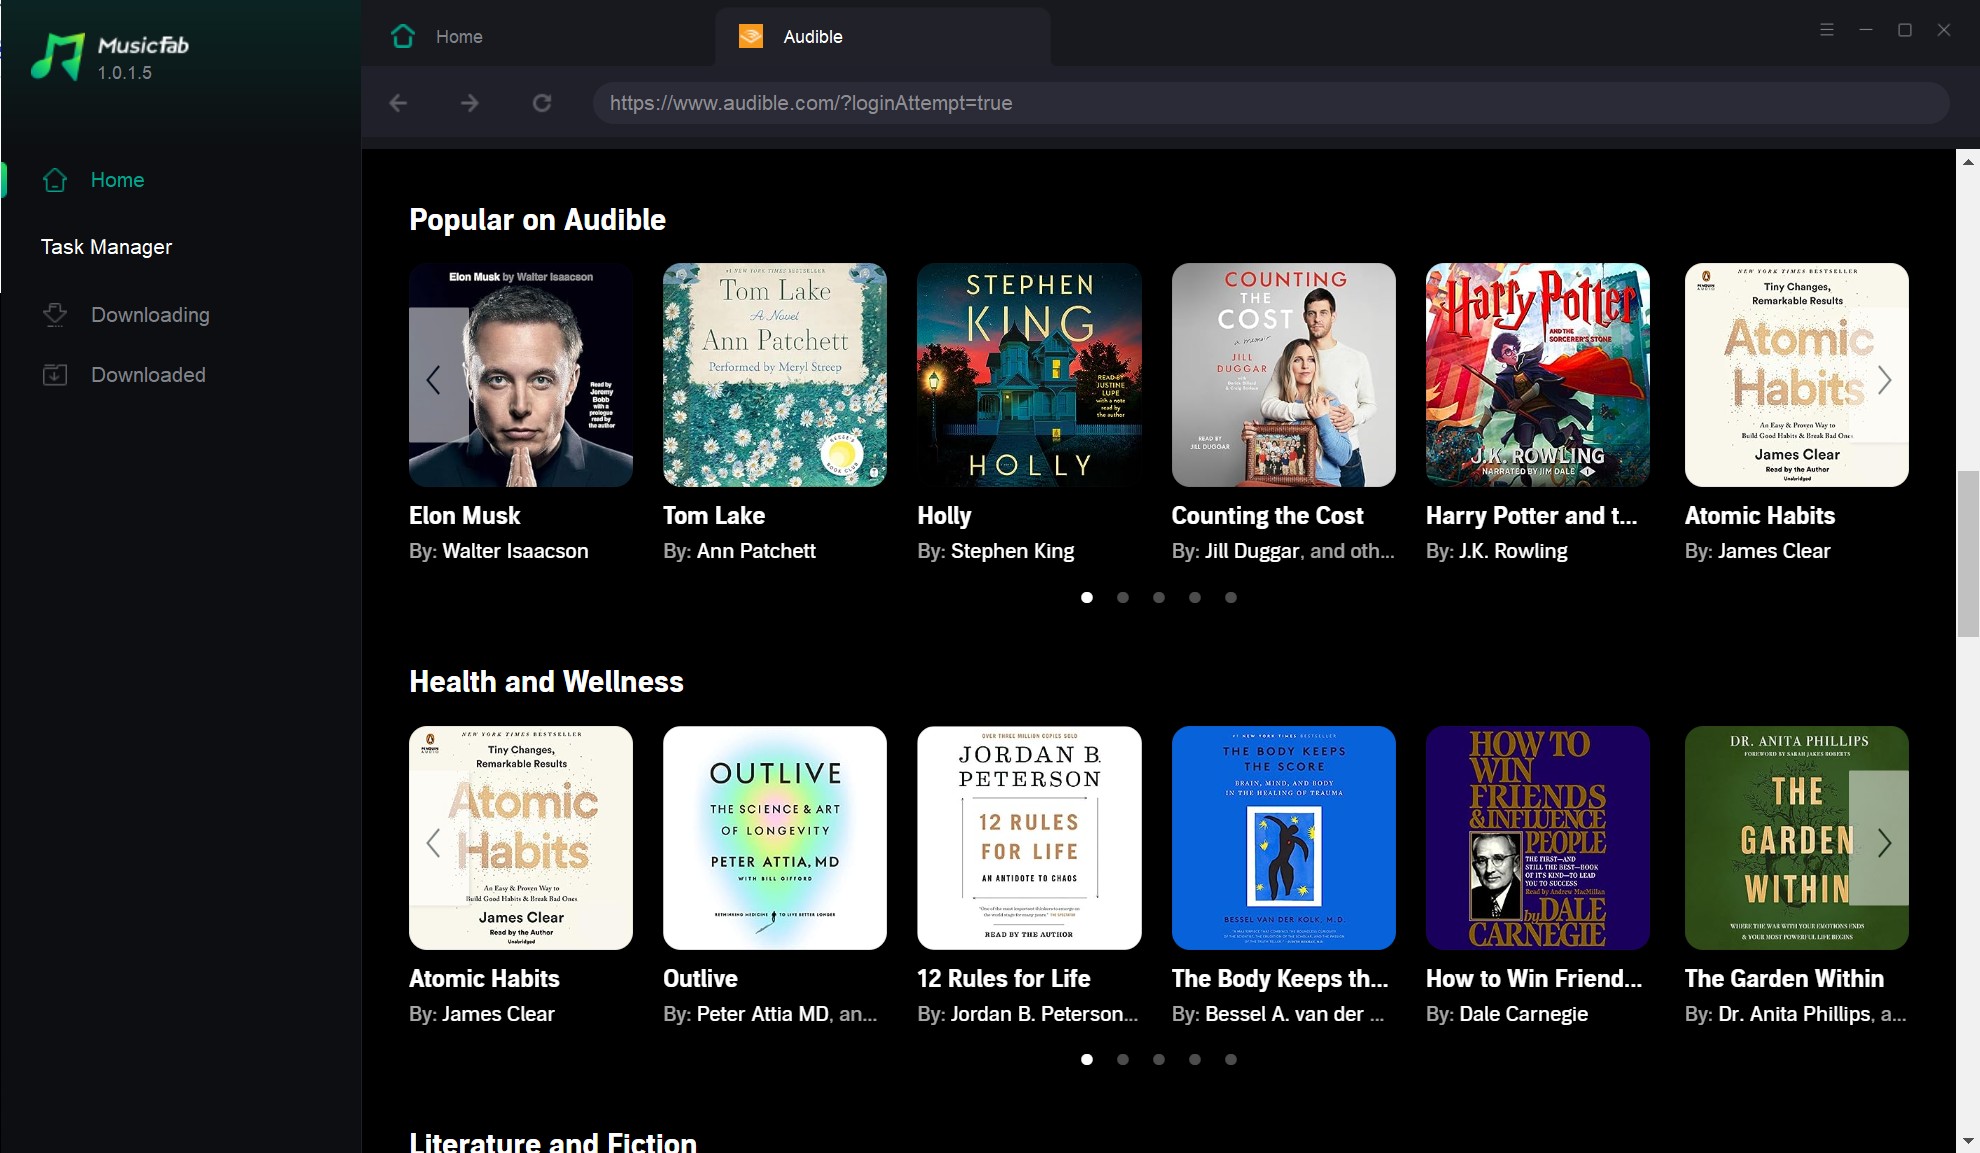Screen dimensions: 1980x1153
Task: Click the Elon Musk title link
Action: click(465, 516)
